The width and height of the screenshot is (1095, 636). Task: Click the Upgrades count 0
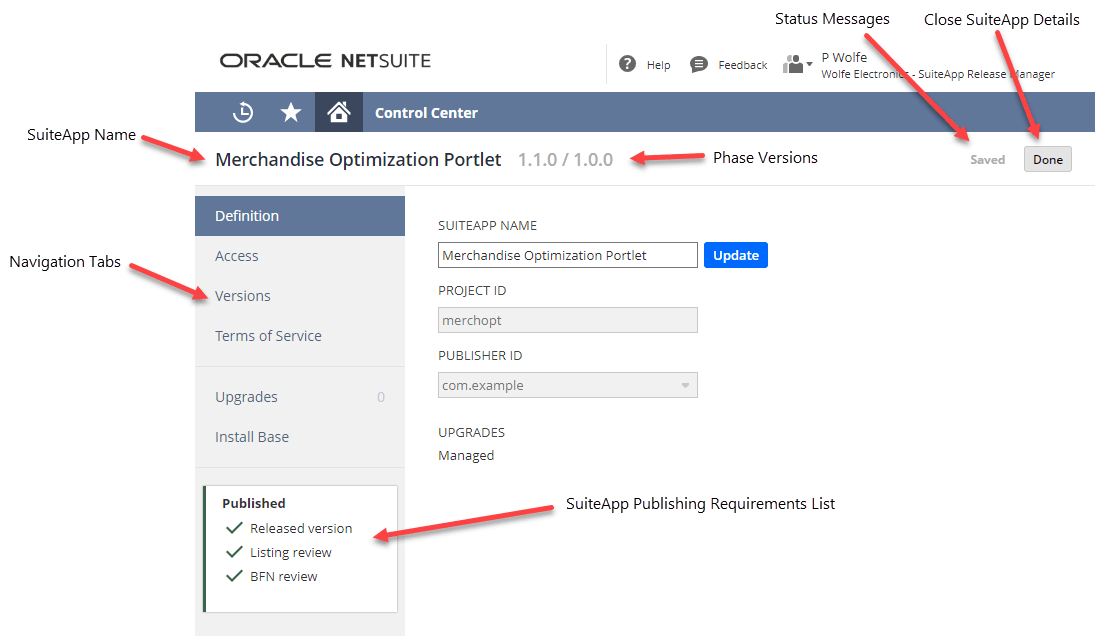pos(381,397)
